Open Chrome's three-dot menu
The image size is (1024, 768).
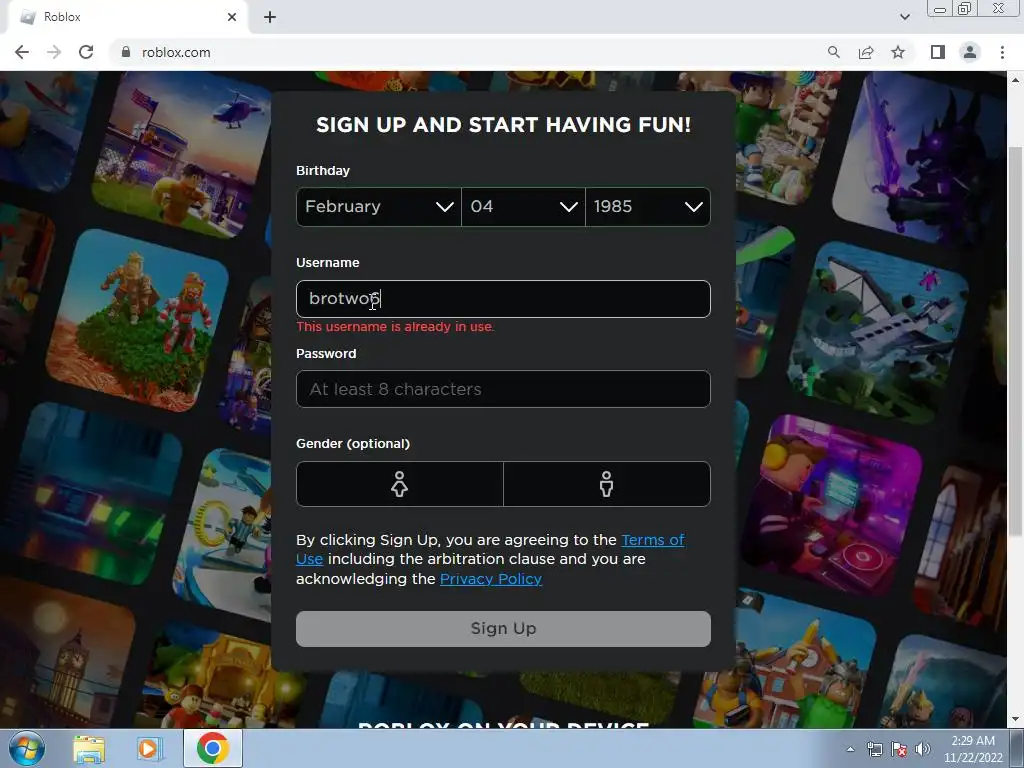click(x=1002, y=52)
